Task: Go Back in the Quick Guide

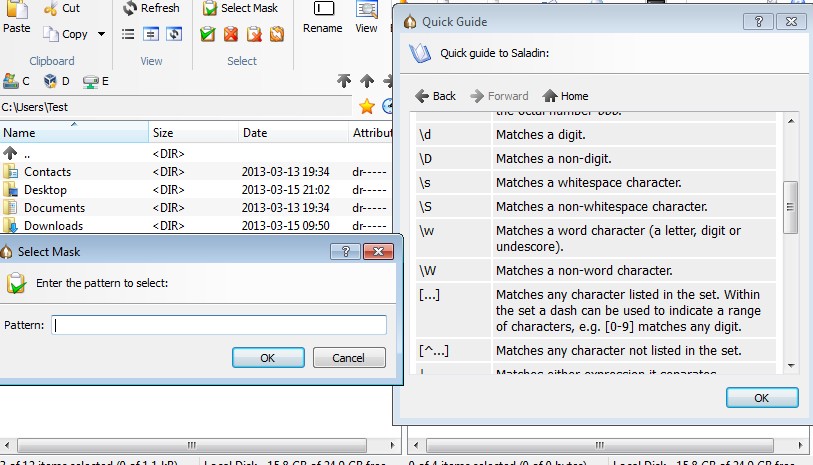Action: coord(435,96)
